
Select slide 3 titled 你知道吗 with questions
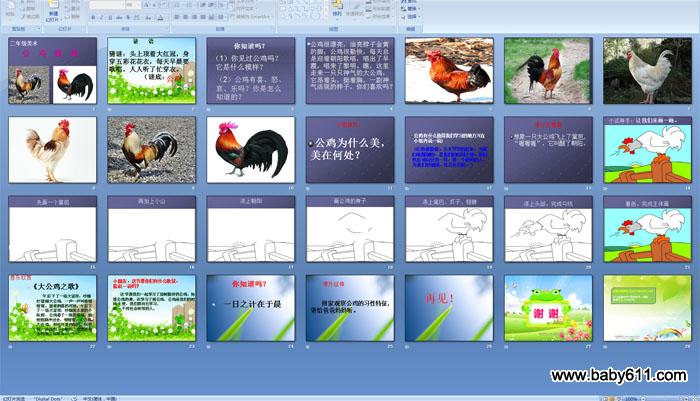[250, 71]
